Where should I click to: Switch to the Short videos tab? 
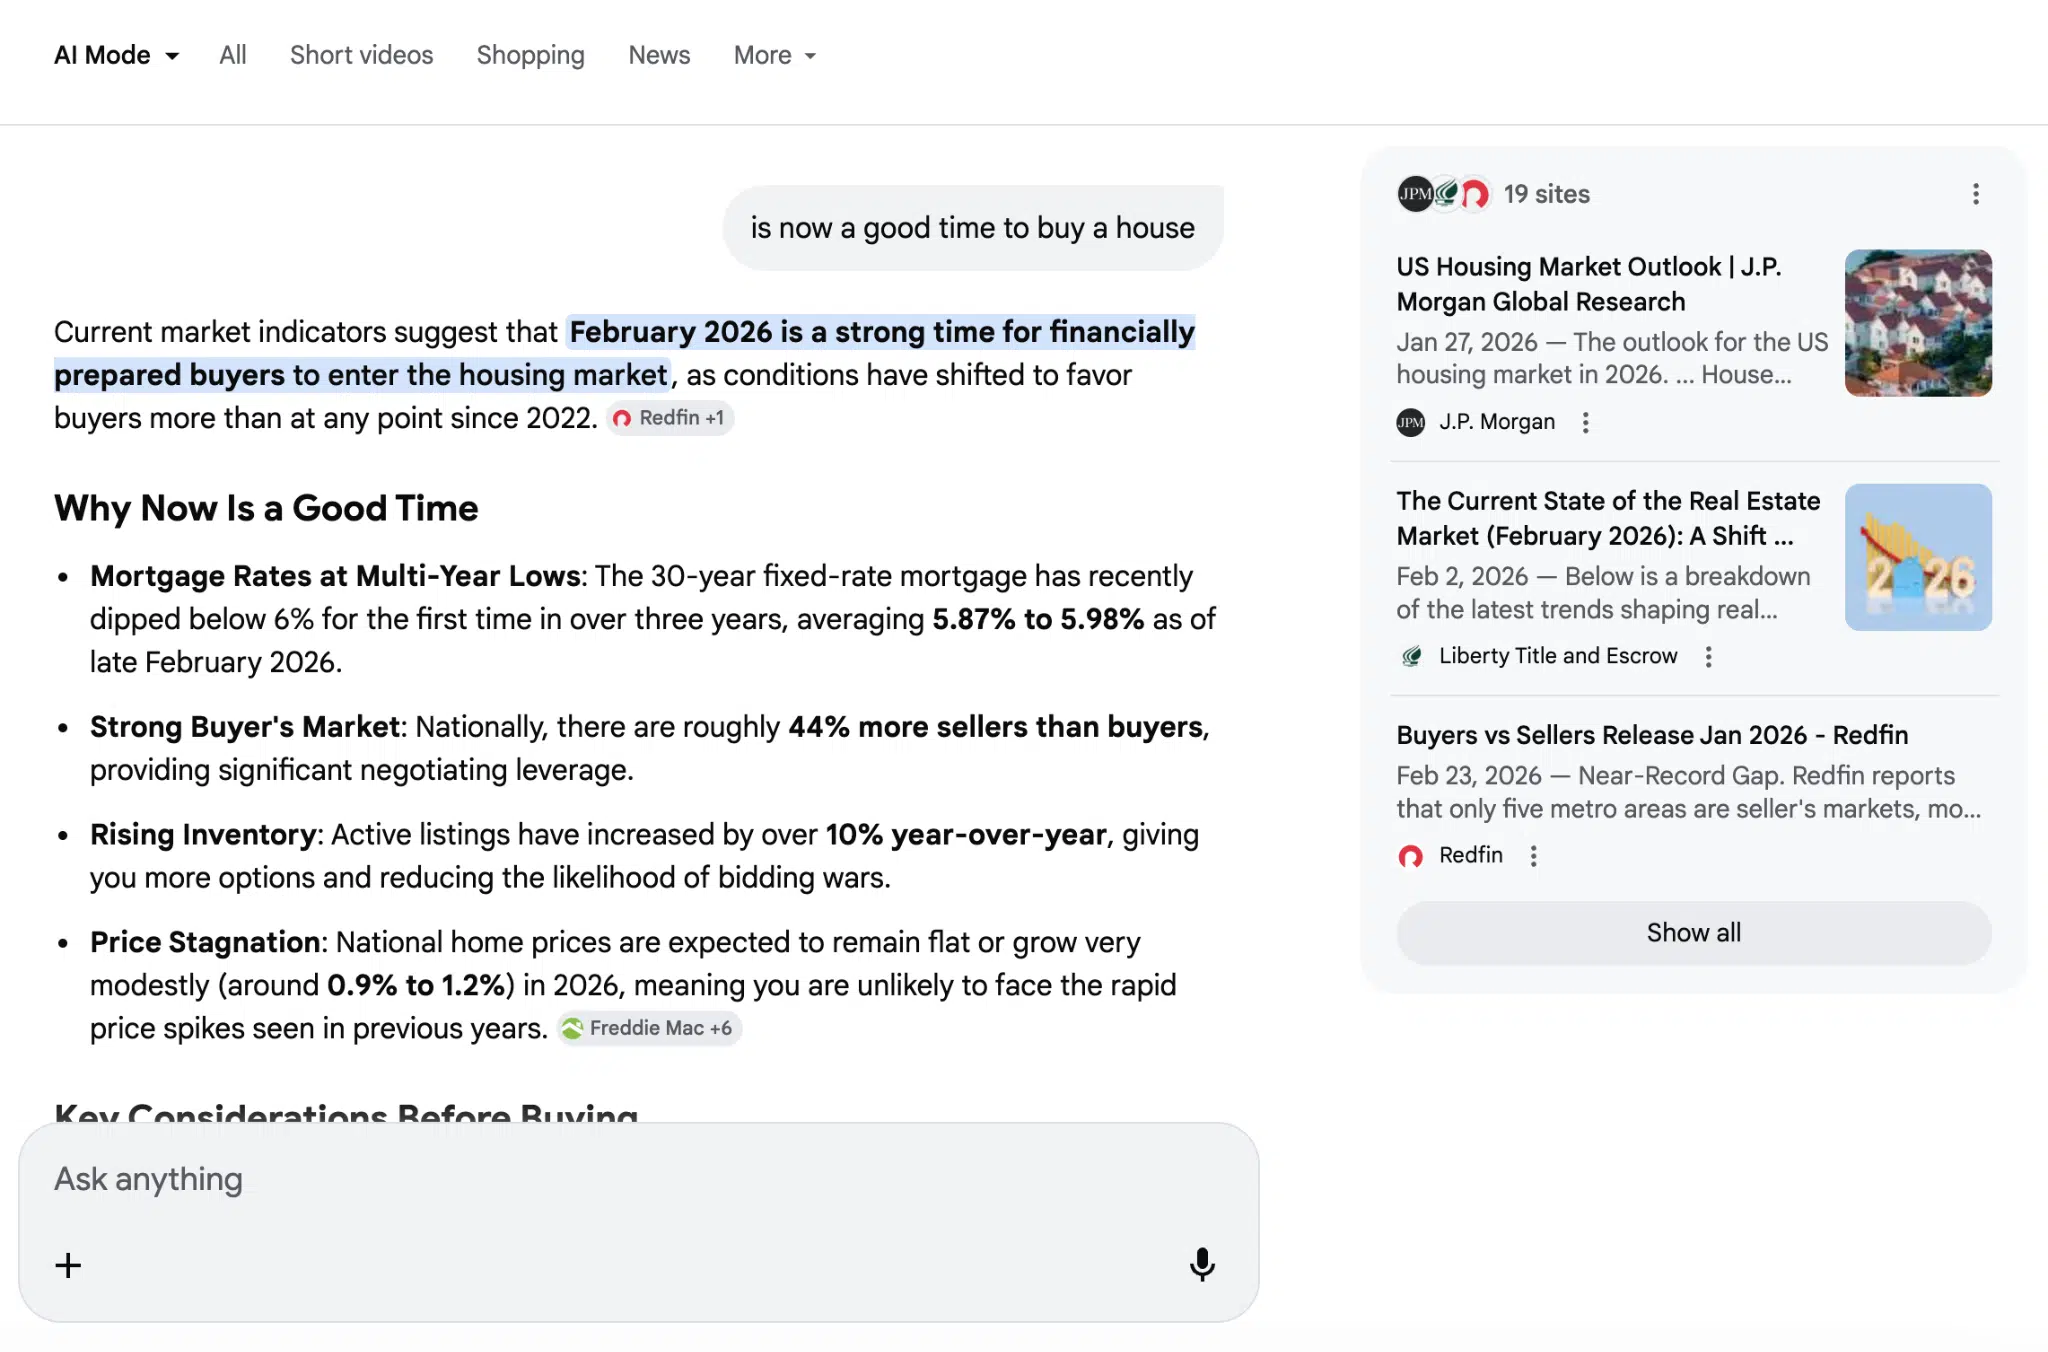point(361,55)
